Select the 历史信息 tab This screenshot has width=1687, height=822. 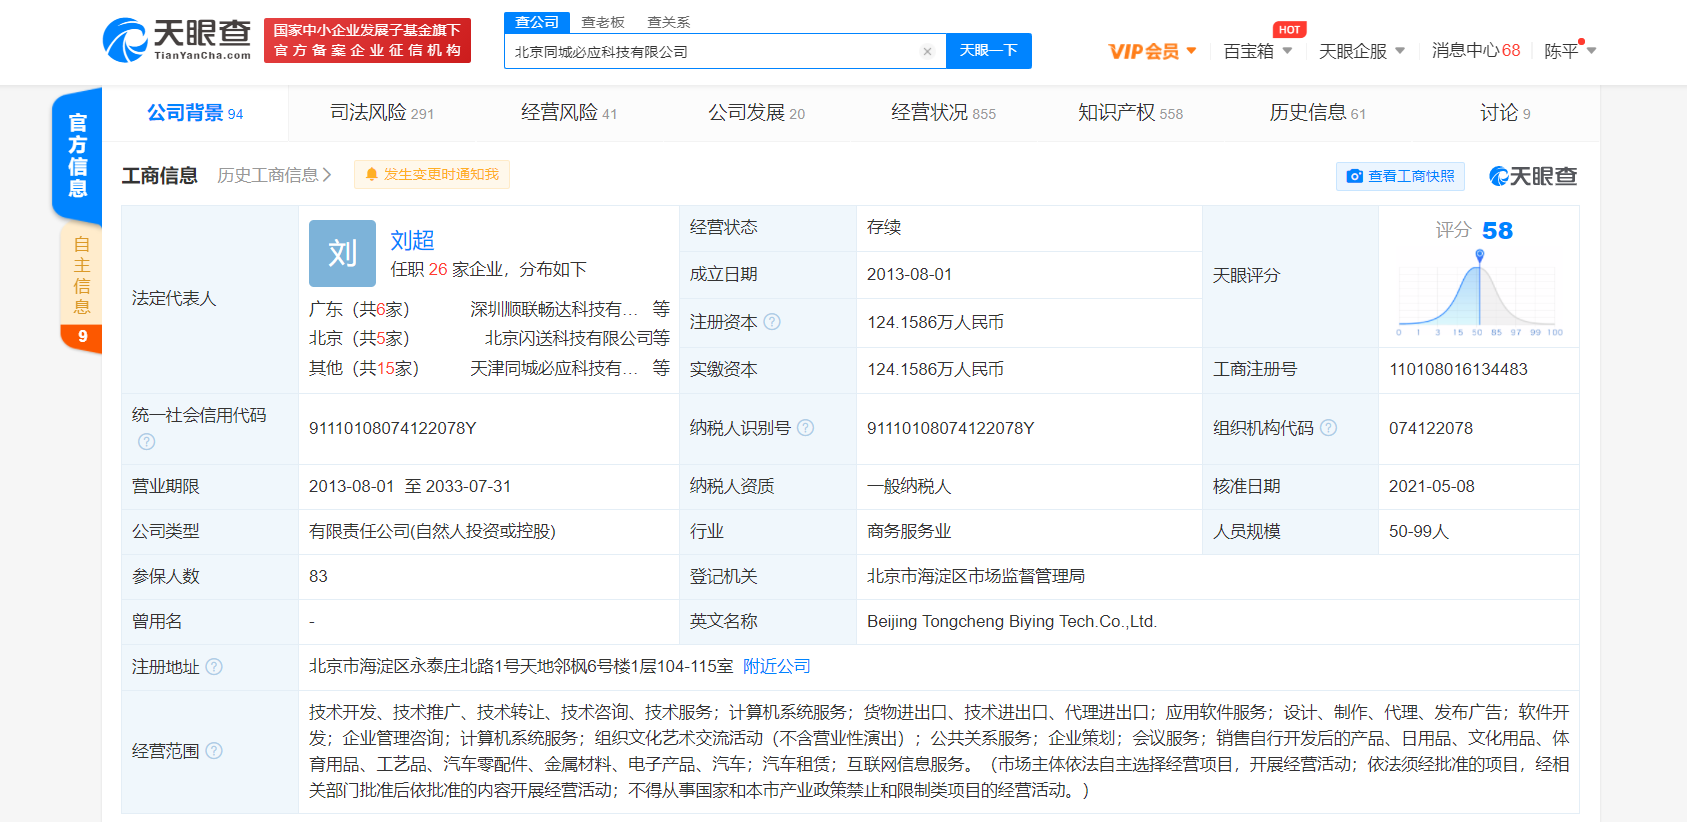(1317, 113)
